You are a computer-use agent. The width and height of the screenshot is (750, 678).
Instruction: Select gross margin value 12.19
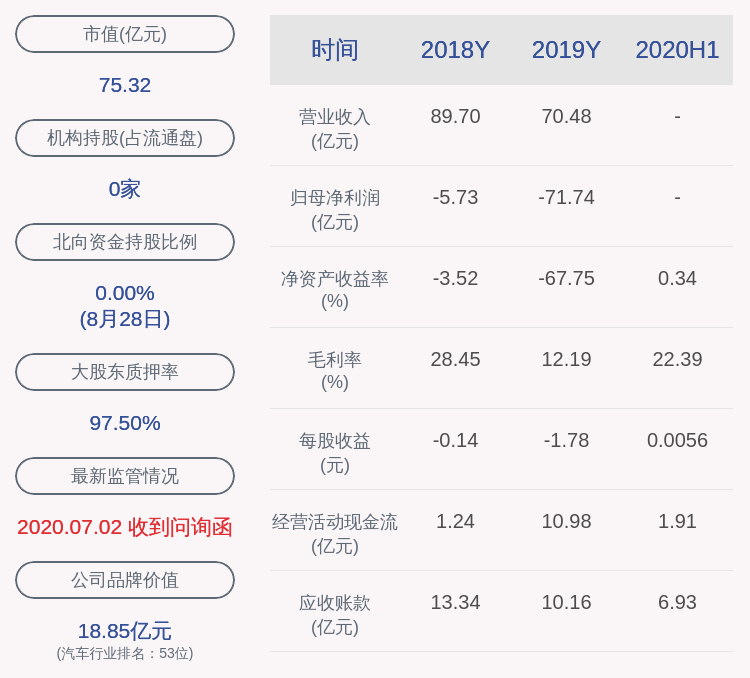click(x=566, y=359)
